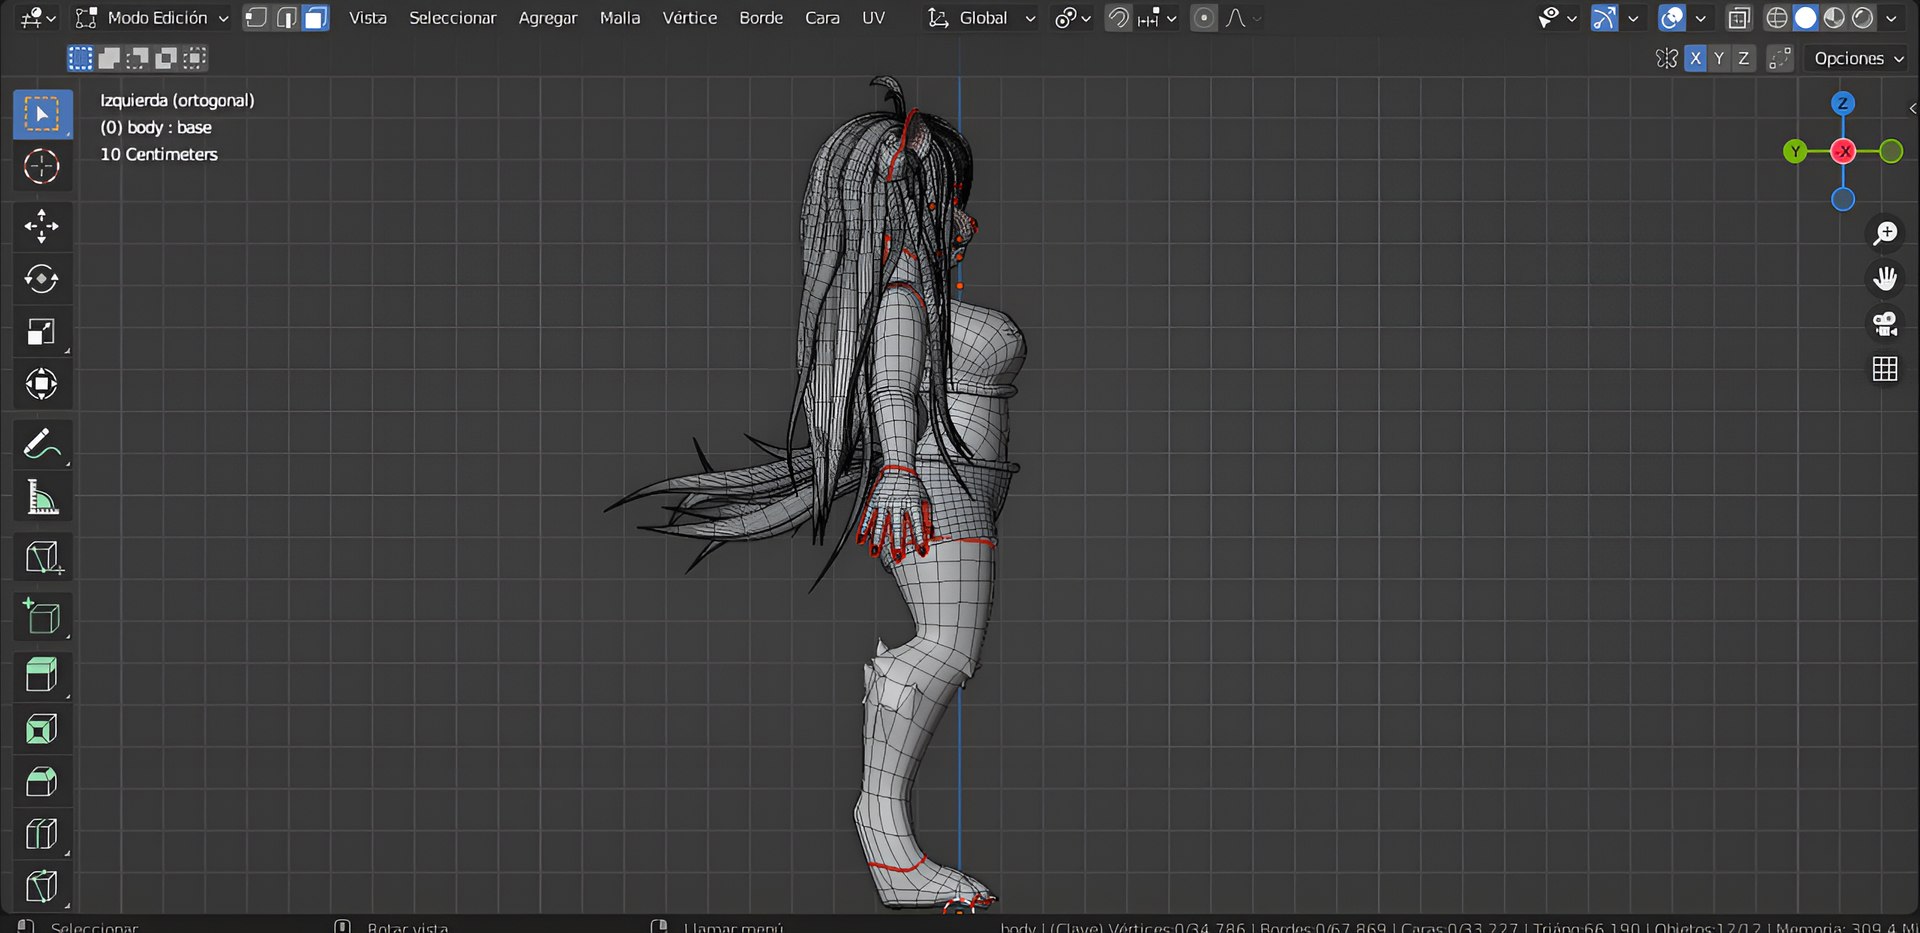Enable face select mode
The height and width of the screenshot is (933, 1920).
click(x=316, y=18)
